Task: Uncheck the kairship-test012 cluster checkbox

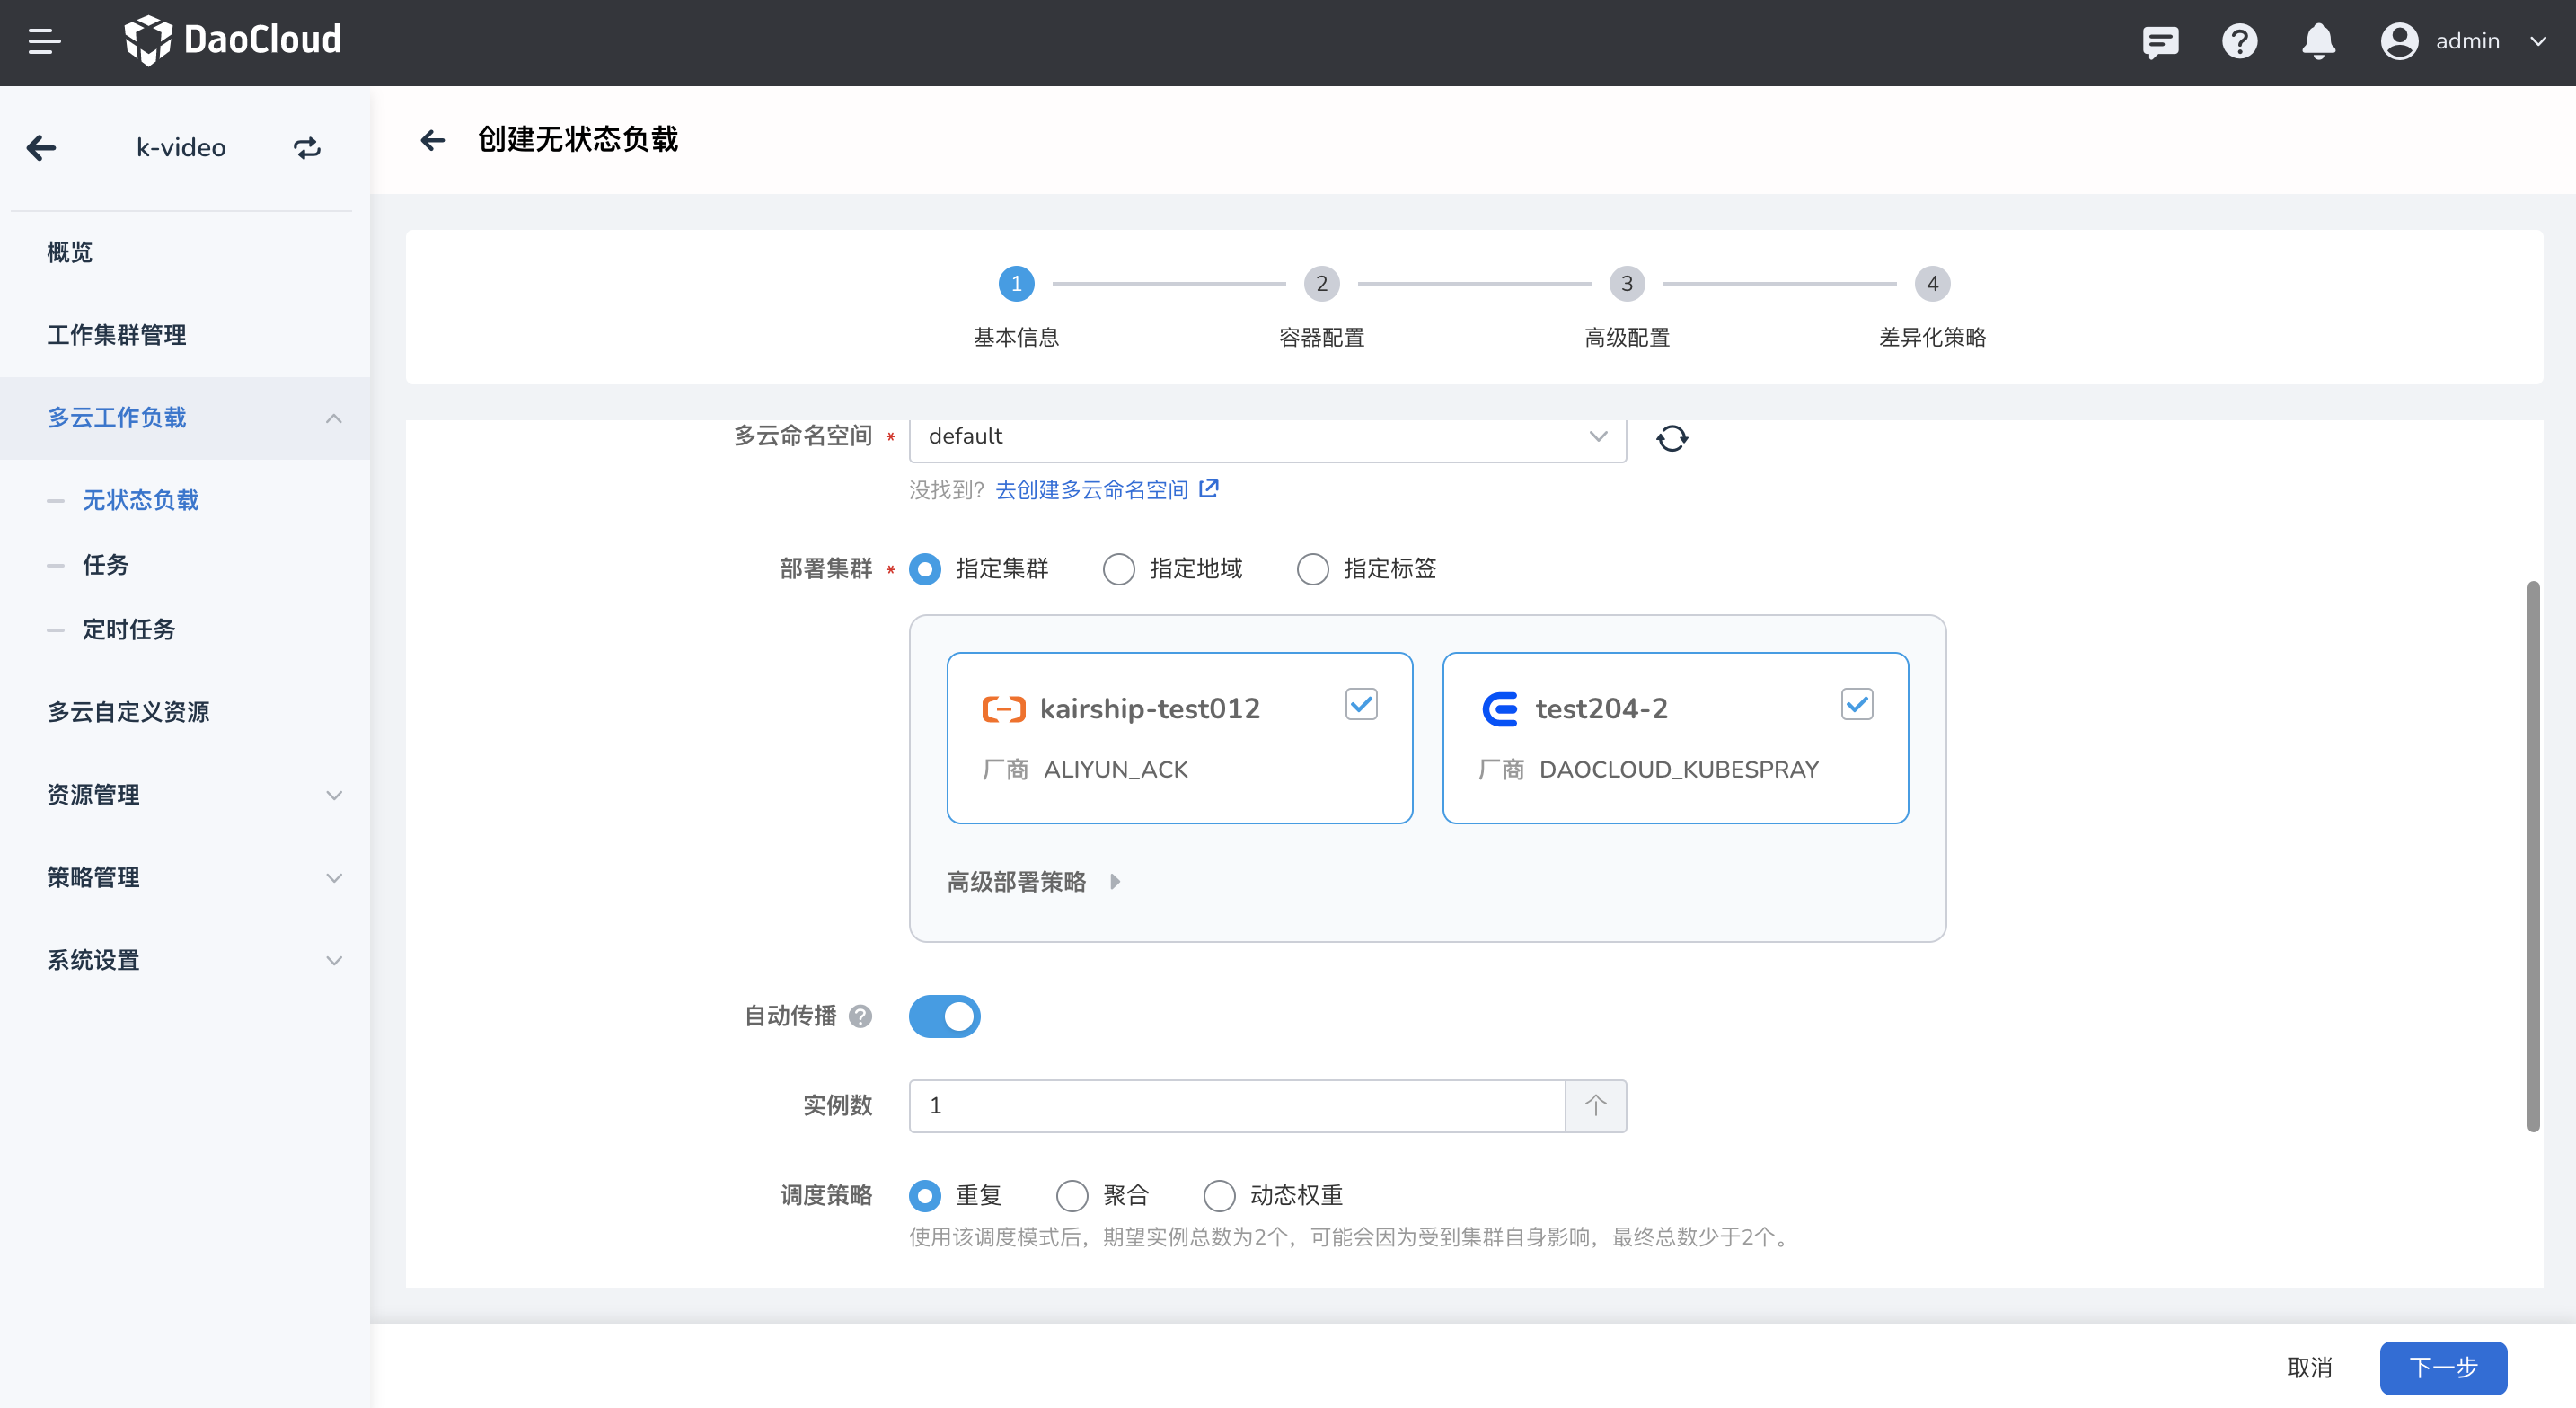Action: 1361,704
